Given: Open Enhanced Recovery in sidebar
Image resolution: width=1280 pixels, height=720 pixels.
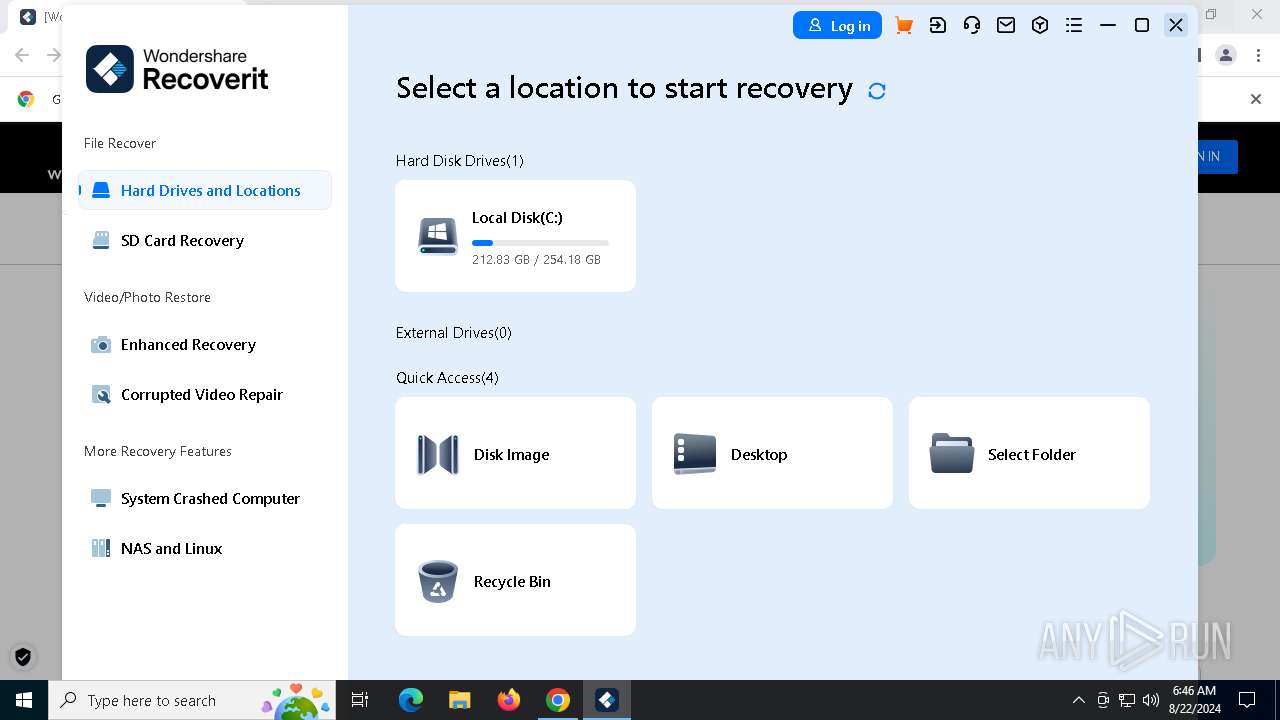Looking at the screenshot, I should point(205,344).
